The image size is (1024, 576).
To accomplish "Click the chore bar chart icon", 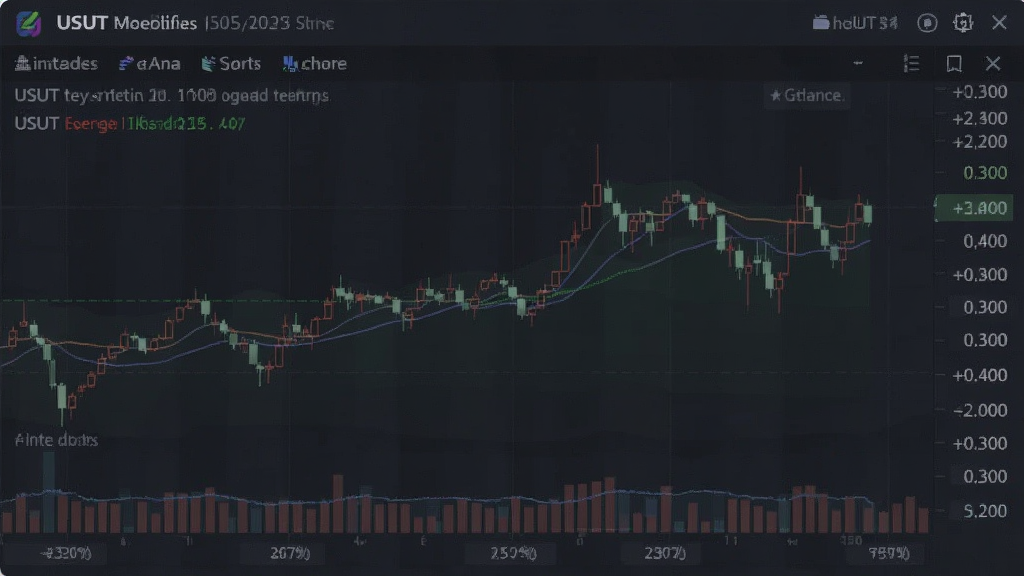I will point(290,63).
